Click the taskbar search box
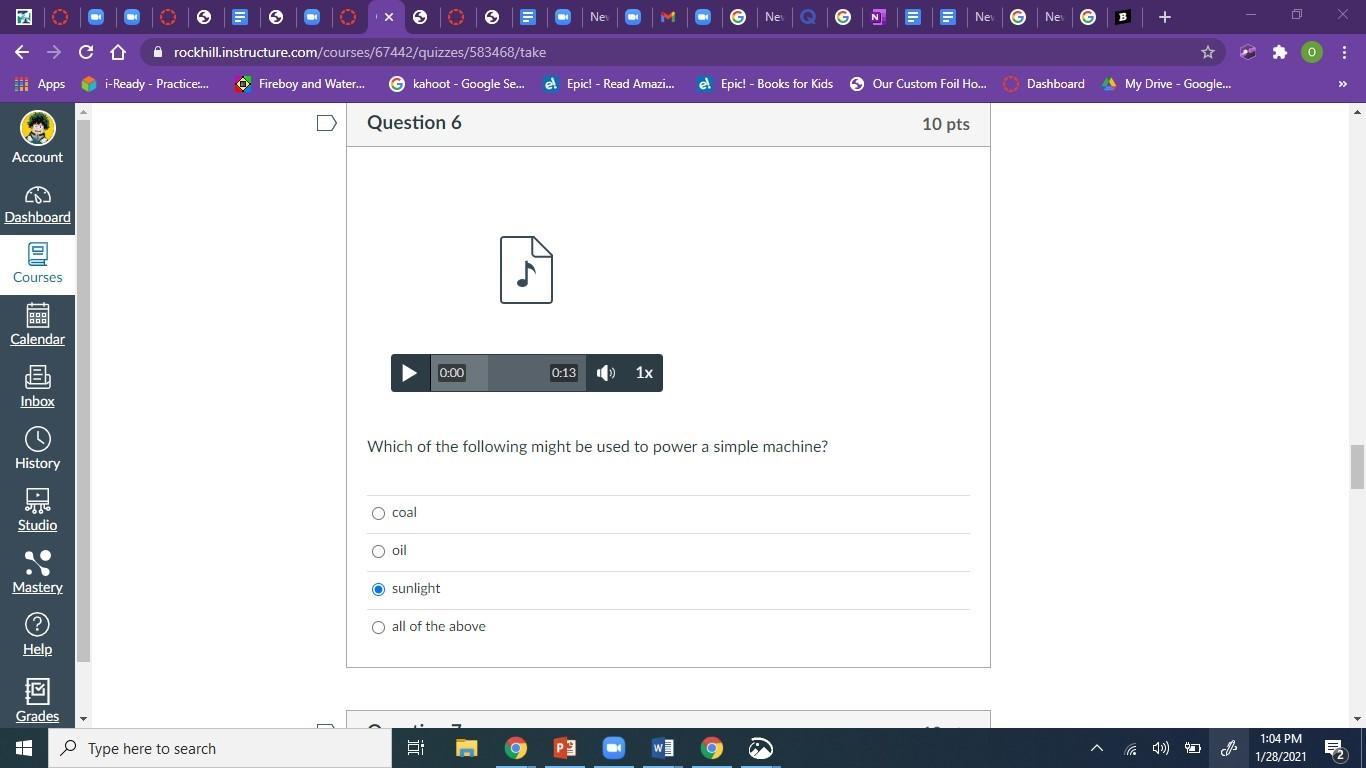Viewport: 1366px width, 768px height. pyautogui.click(x=220, y=748)
